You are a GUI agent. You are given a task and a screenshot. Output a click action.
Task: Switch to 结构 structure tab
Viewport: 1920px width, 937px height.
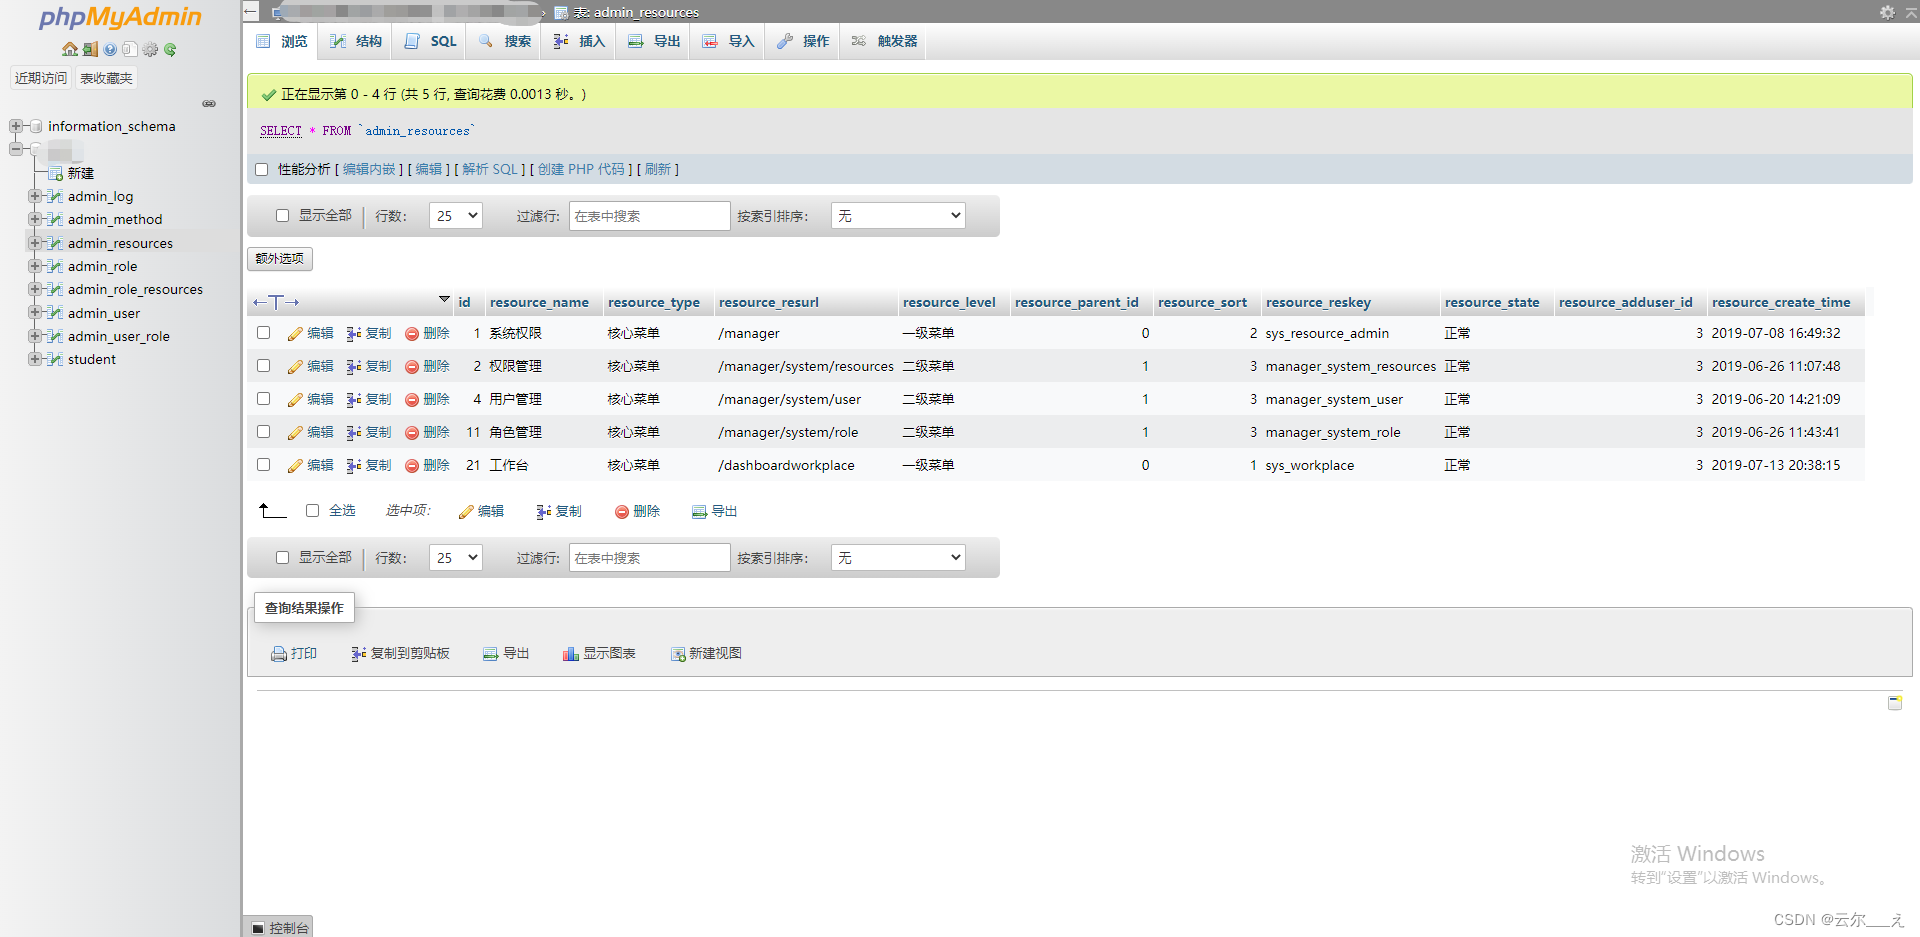point(356,41)
